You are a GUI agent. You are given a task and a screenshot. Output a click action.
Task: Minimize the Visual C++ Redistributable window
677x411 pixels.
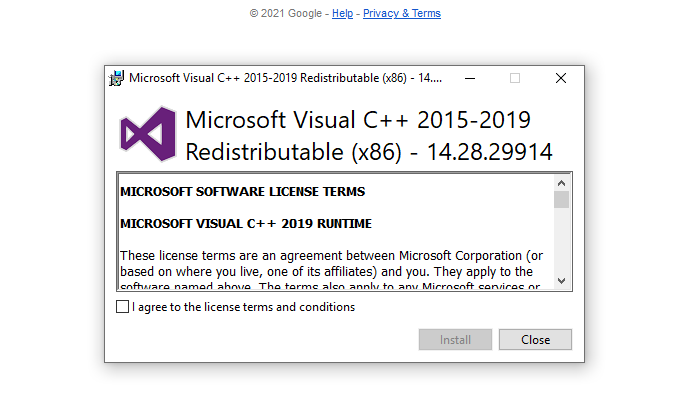pos(470,79)
